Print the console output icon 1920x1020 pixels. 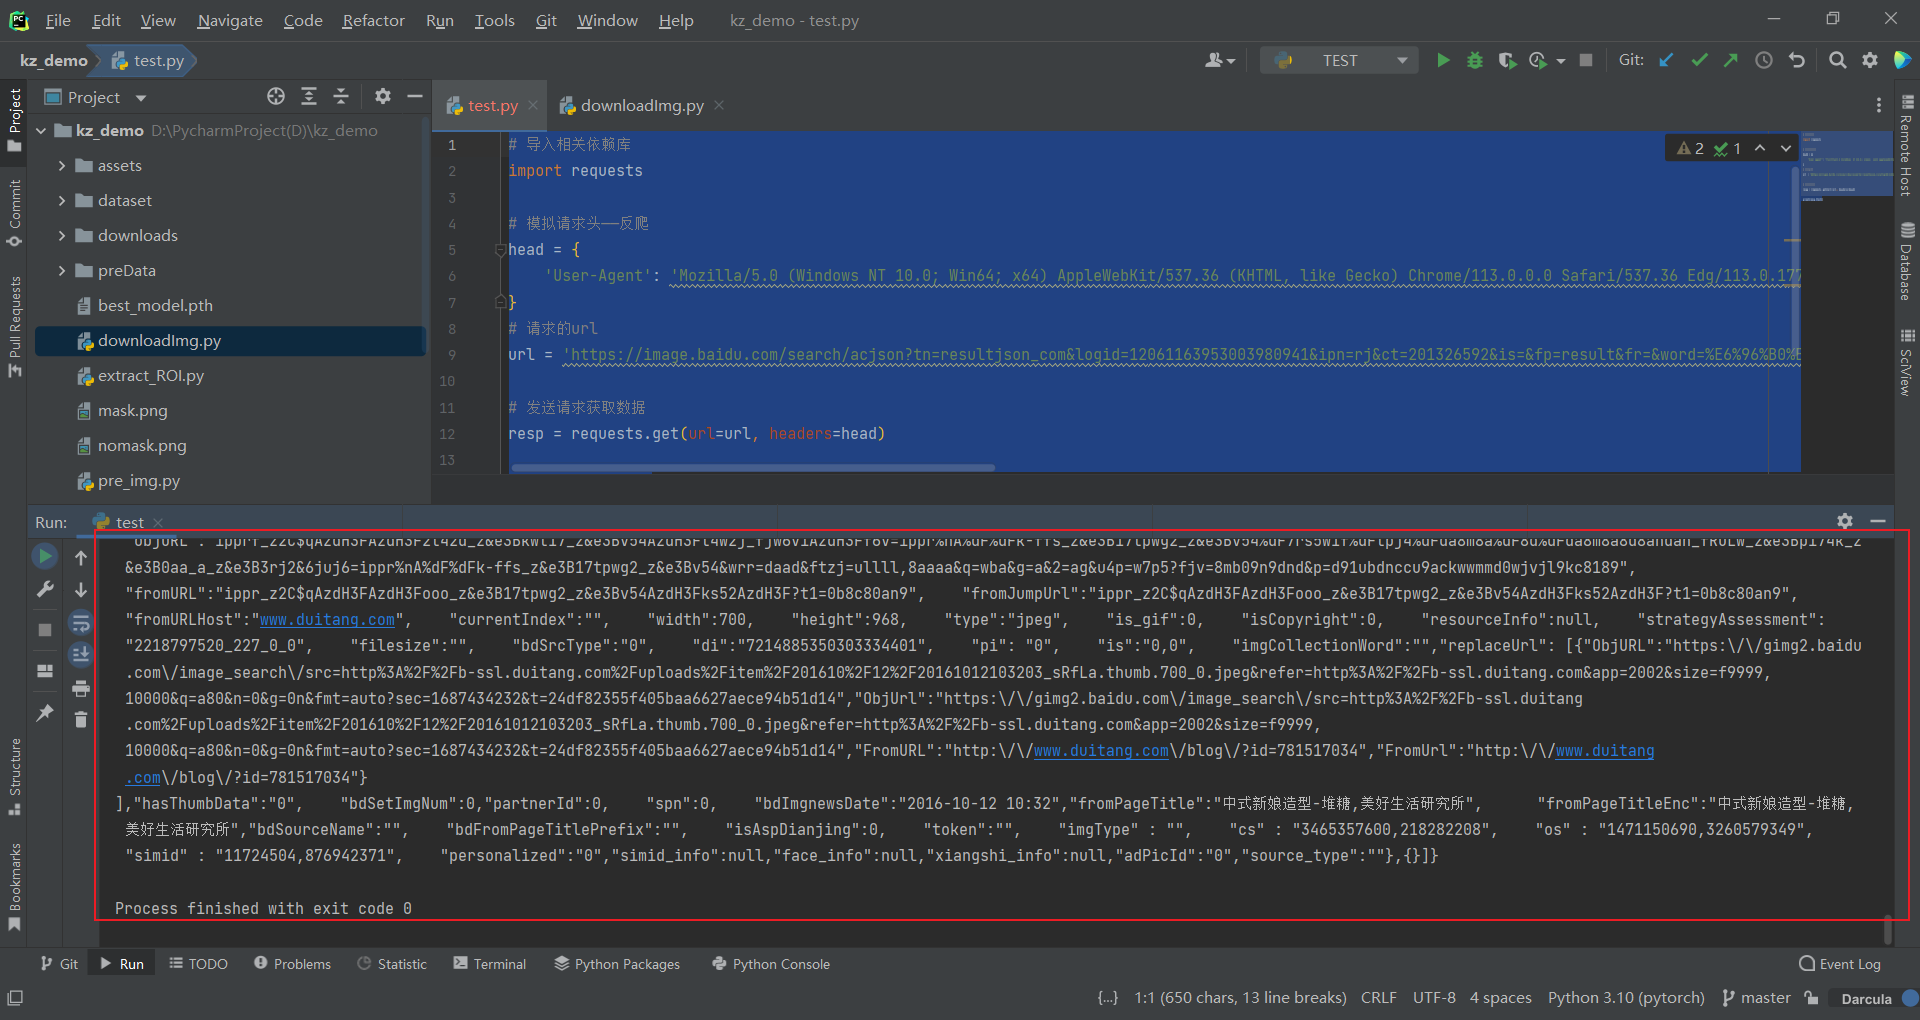click(x=81, y=688)
